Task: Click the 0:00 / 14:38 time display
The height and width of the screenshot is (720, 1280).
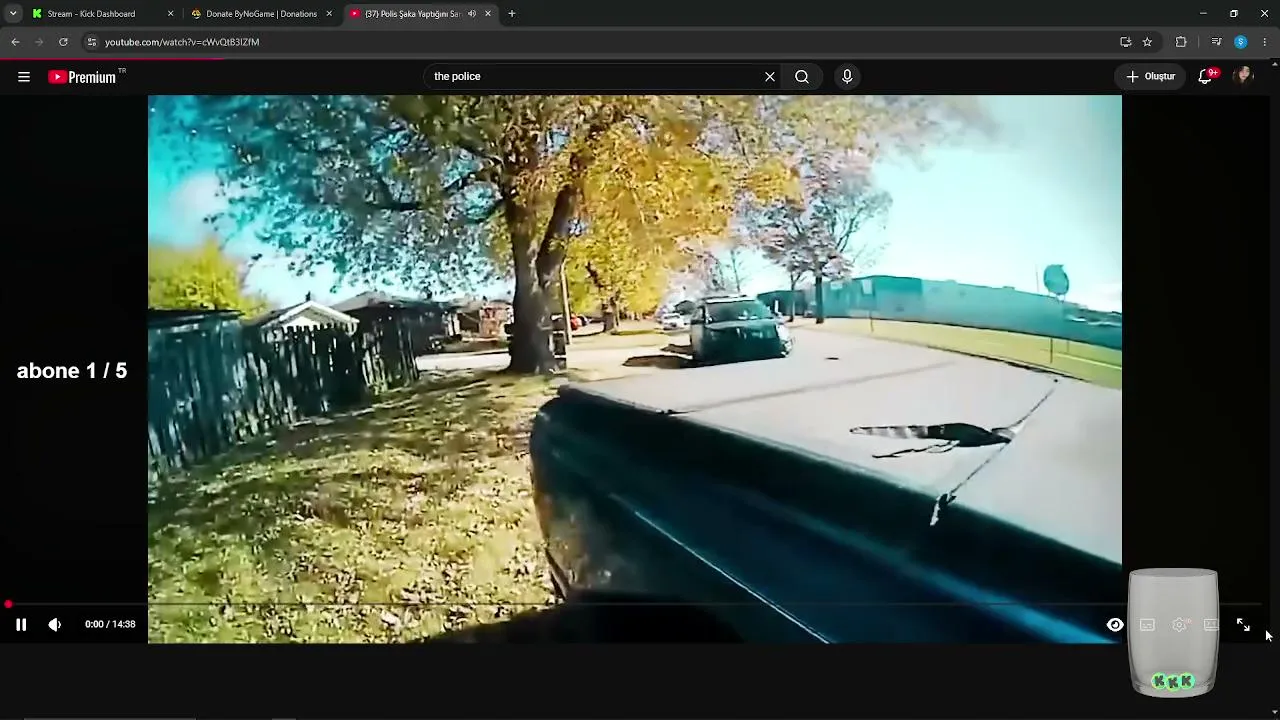Action: tap(110, 625)
